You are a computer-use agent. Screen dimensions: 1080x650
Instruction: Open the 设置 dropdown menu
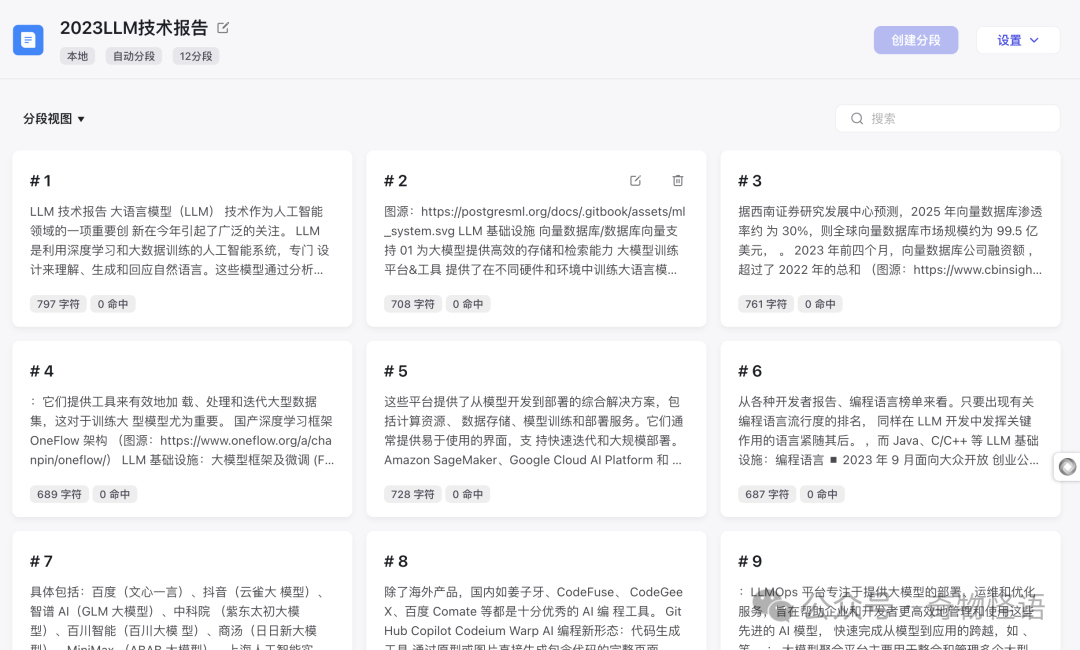(x=1017, y=40)
